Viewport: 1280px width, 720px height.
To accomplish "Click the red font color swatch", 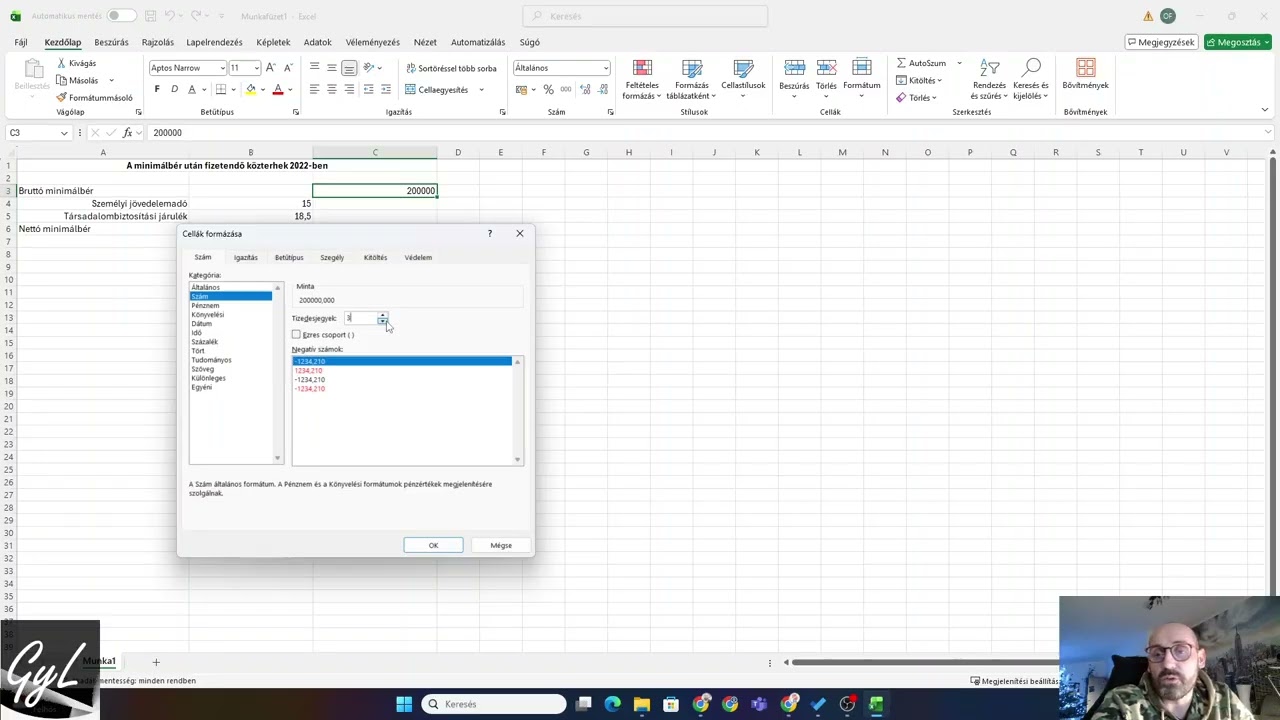I will (278, 89).
